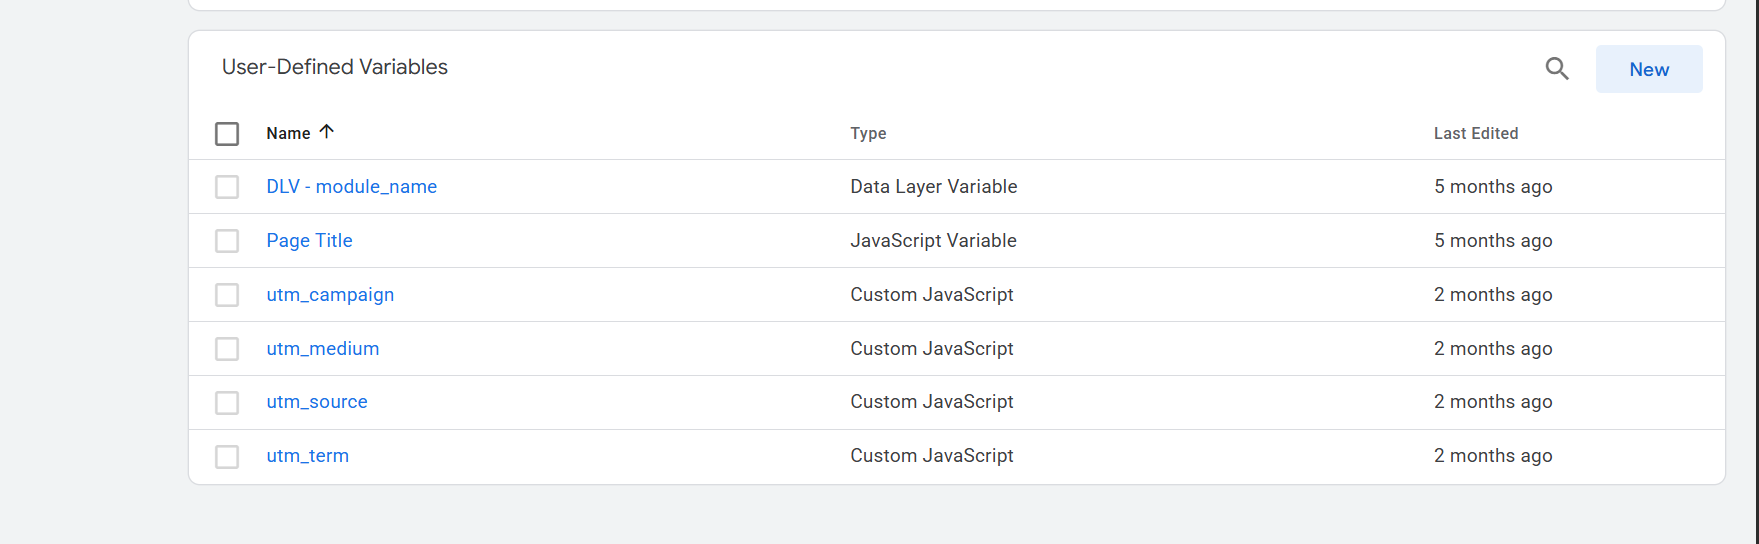
Task: Tick the utm_source row checkbox
Action: click(227, 402)
